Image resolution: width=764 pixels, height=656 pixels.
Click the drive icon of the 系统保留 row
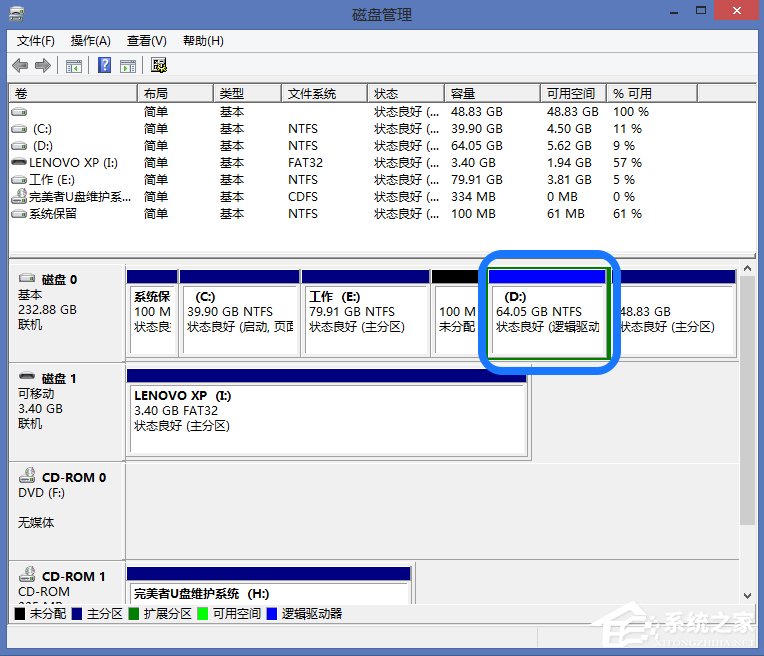[x=19, y=214]
